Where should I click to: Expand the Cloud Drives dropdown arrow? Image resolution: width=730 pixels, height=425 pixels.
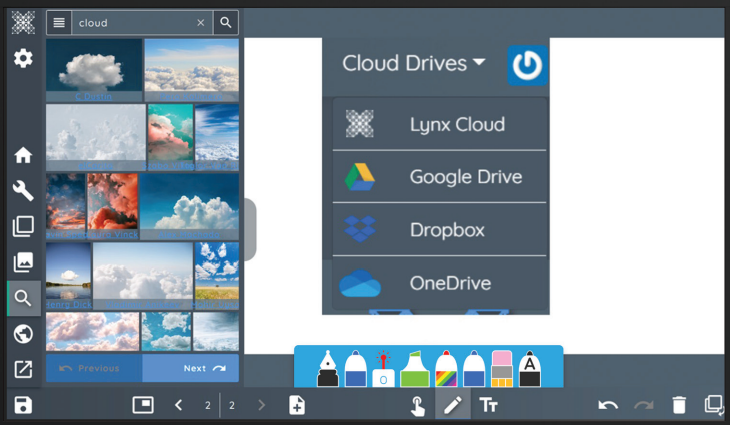point(479,62)
